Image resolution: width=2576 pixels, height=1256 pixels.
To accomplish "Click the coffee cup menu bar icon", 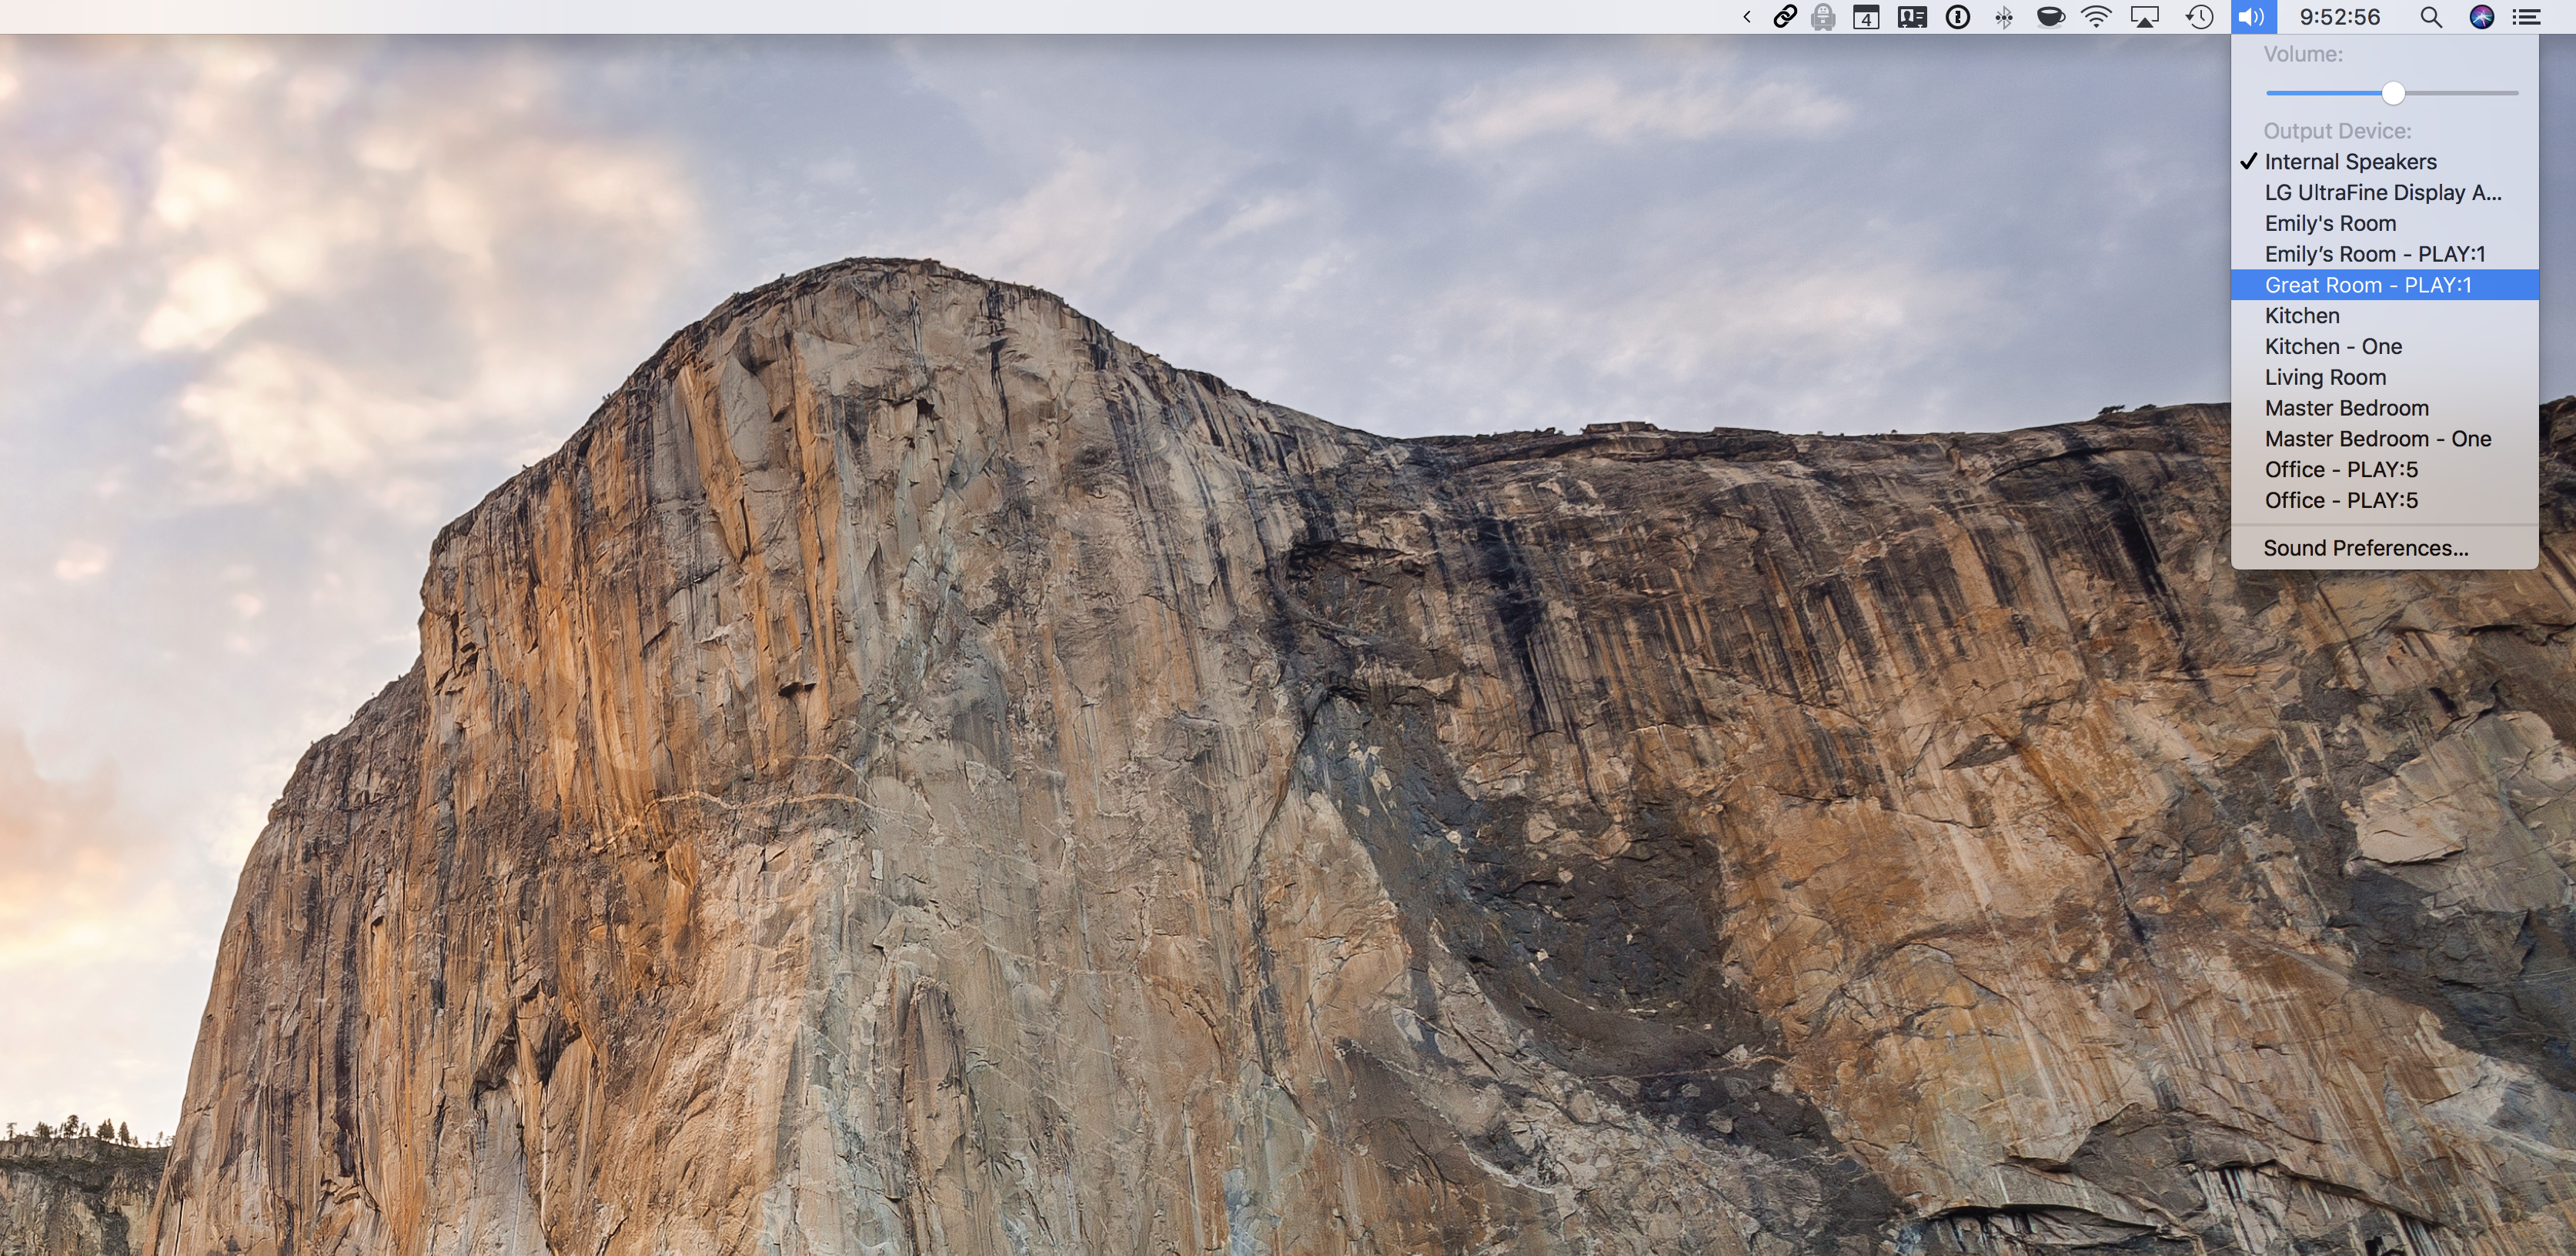I will tap(2050, 17).
